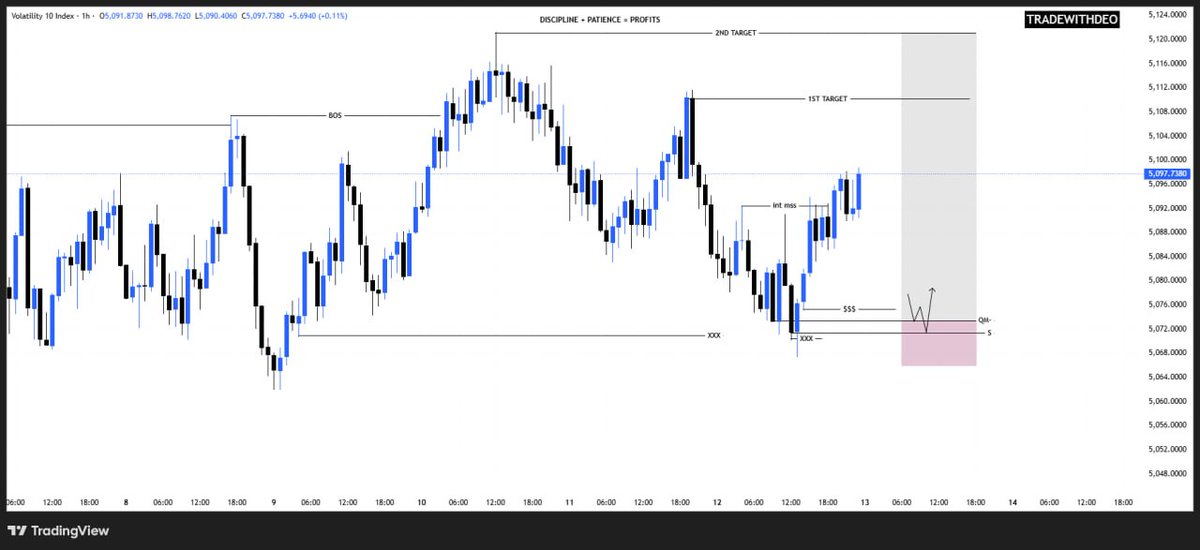Click the day 11 time axis label
This screenshot has height=550, width=1200.
tap(569, 503)
